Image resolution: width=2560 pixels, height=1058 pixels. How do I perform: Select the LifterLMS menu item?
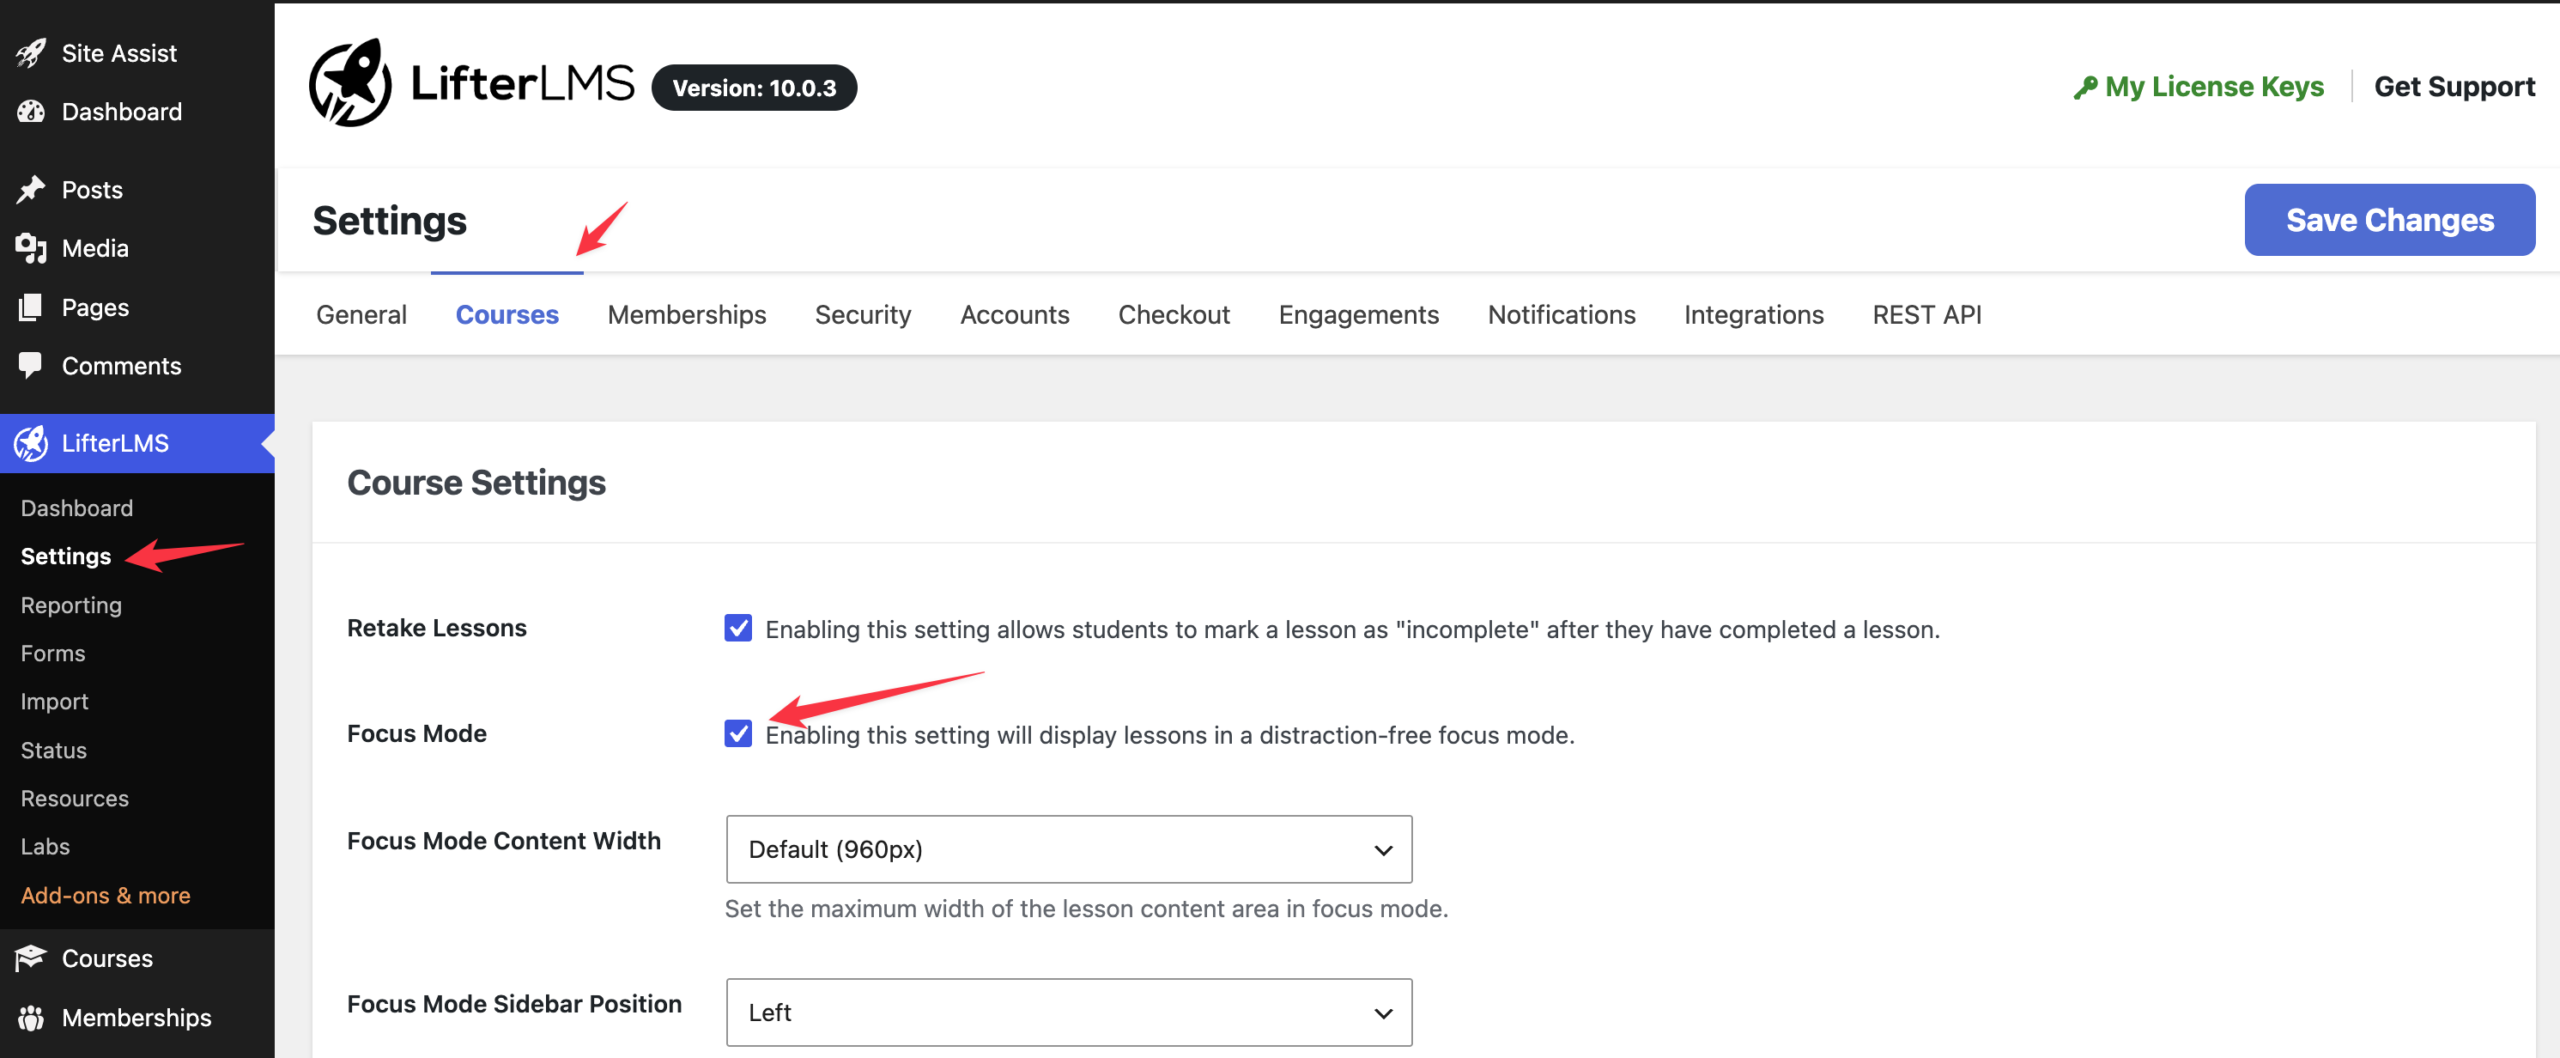pos(137,443)
